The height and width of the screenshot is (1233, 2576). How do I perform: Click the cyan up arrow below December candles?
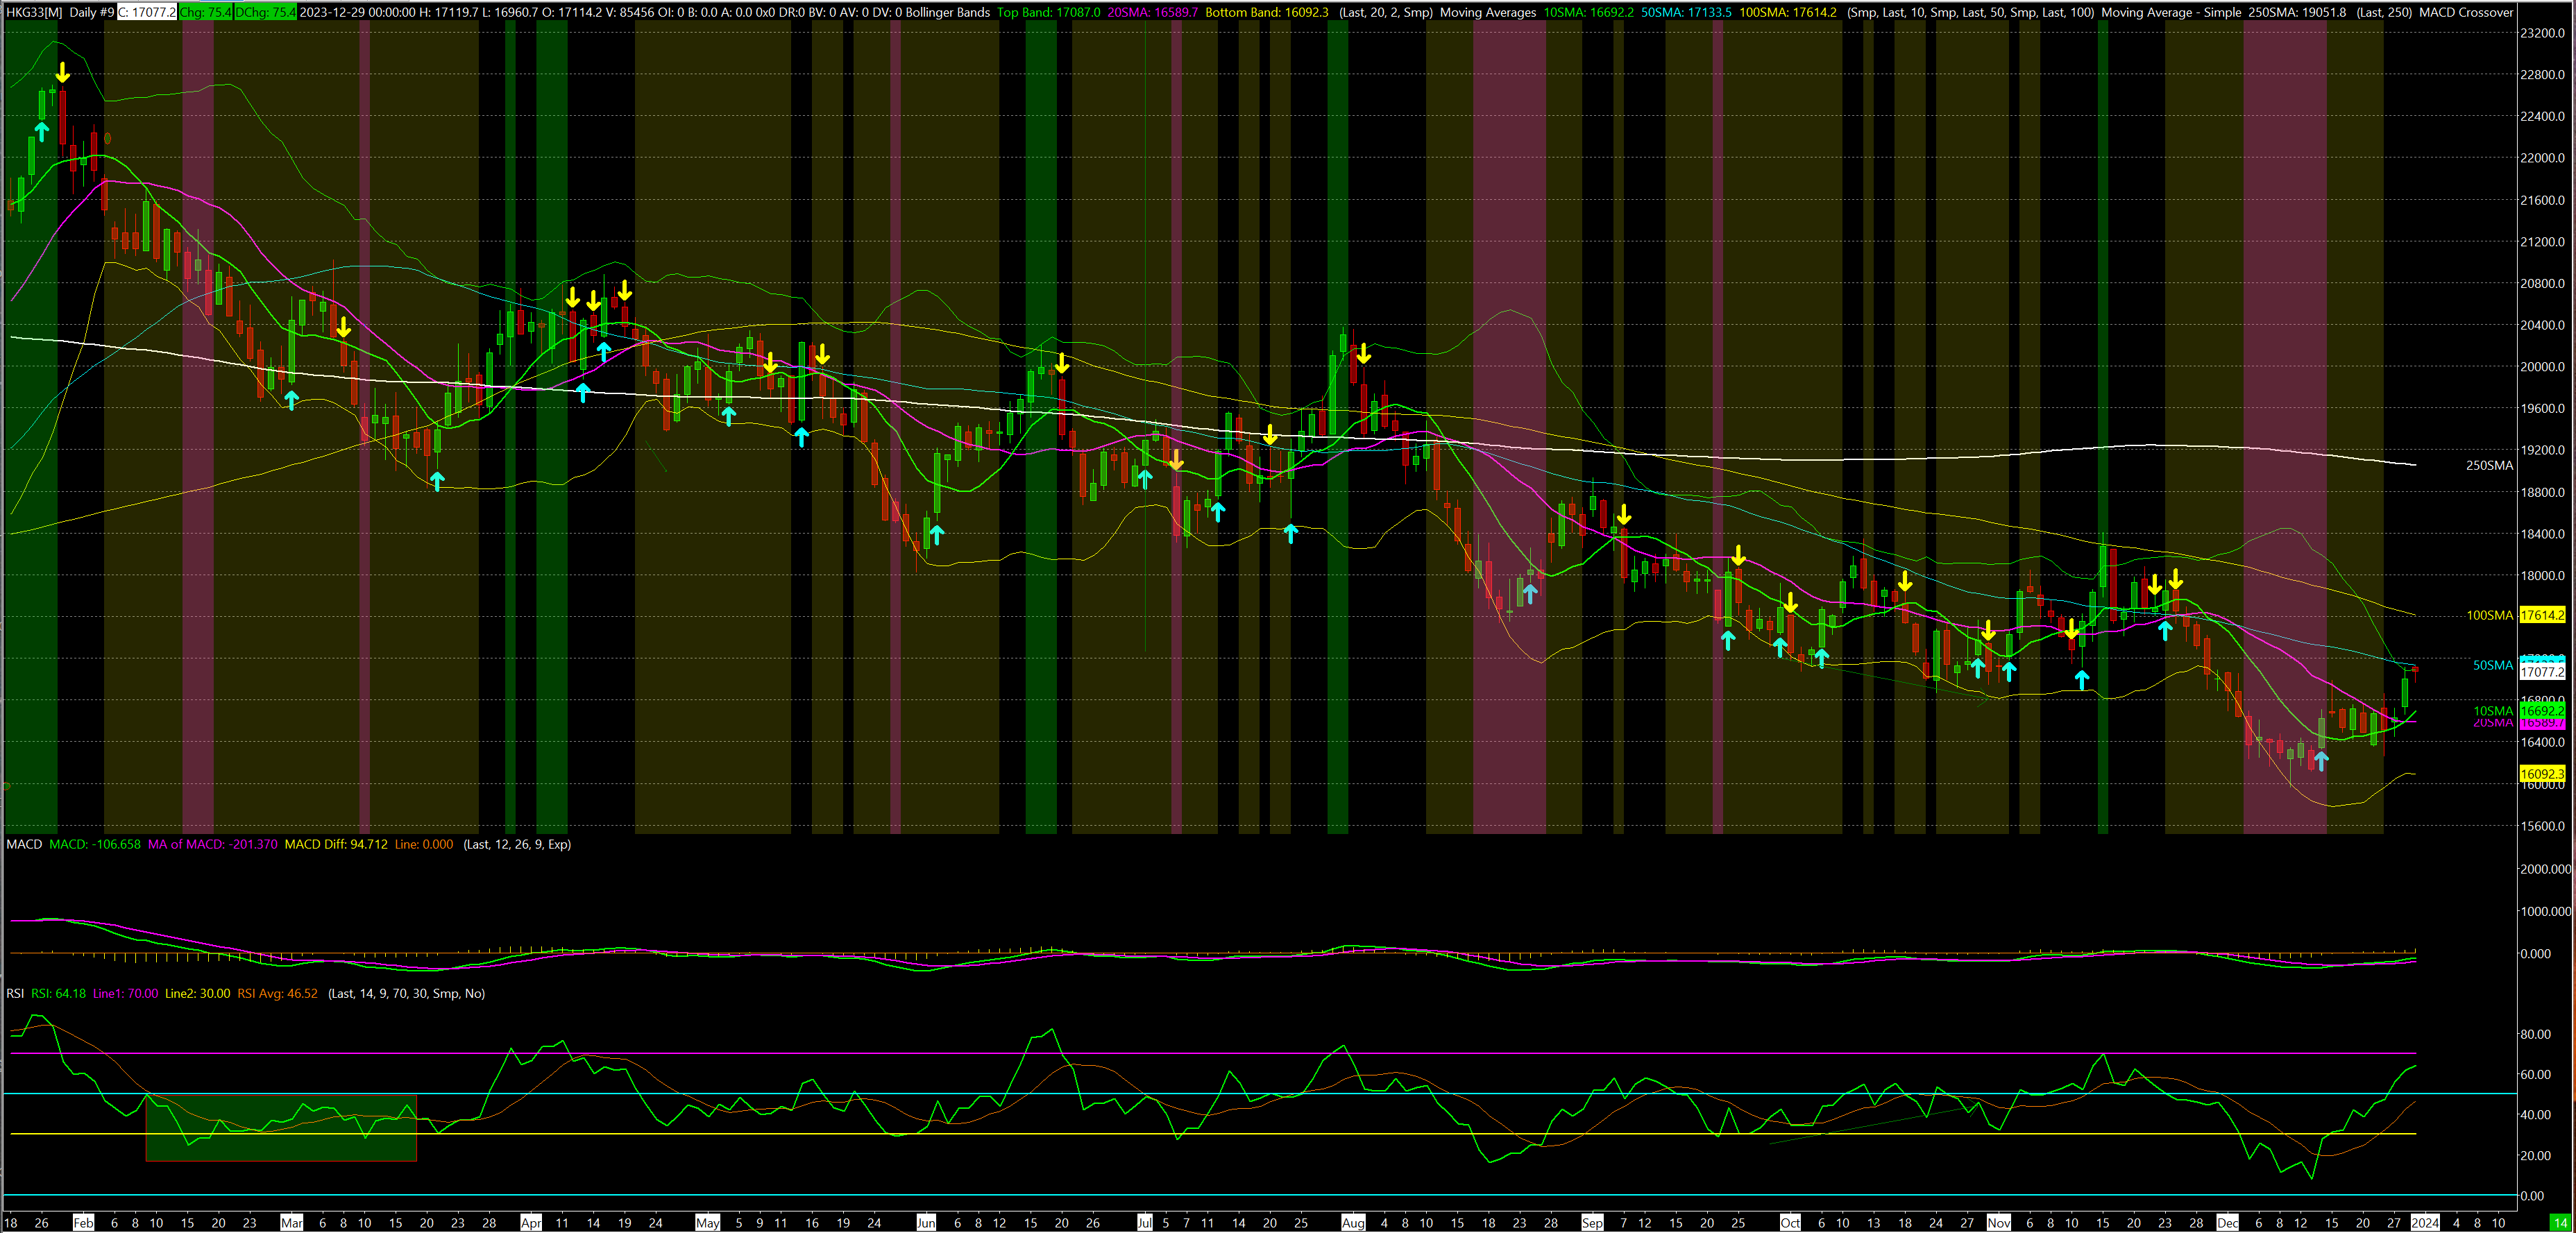pos(2321,762)
